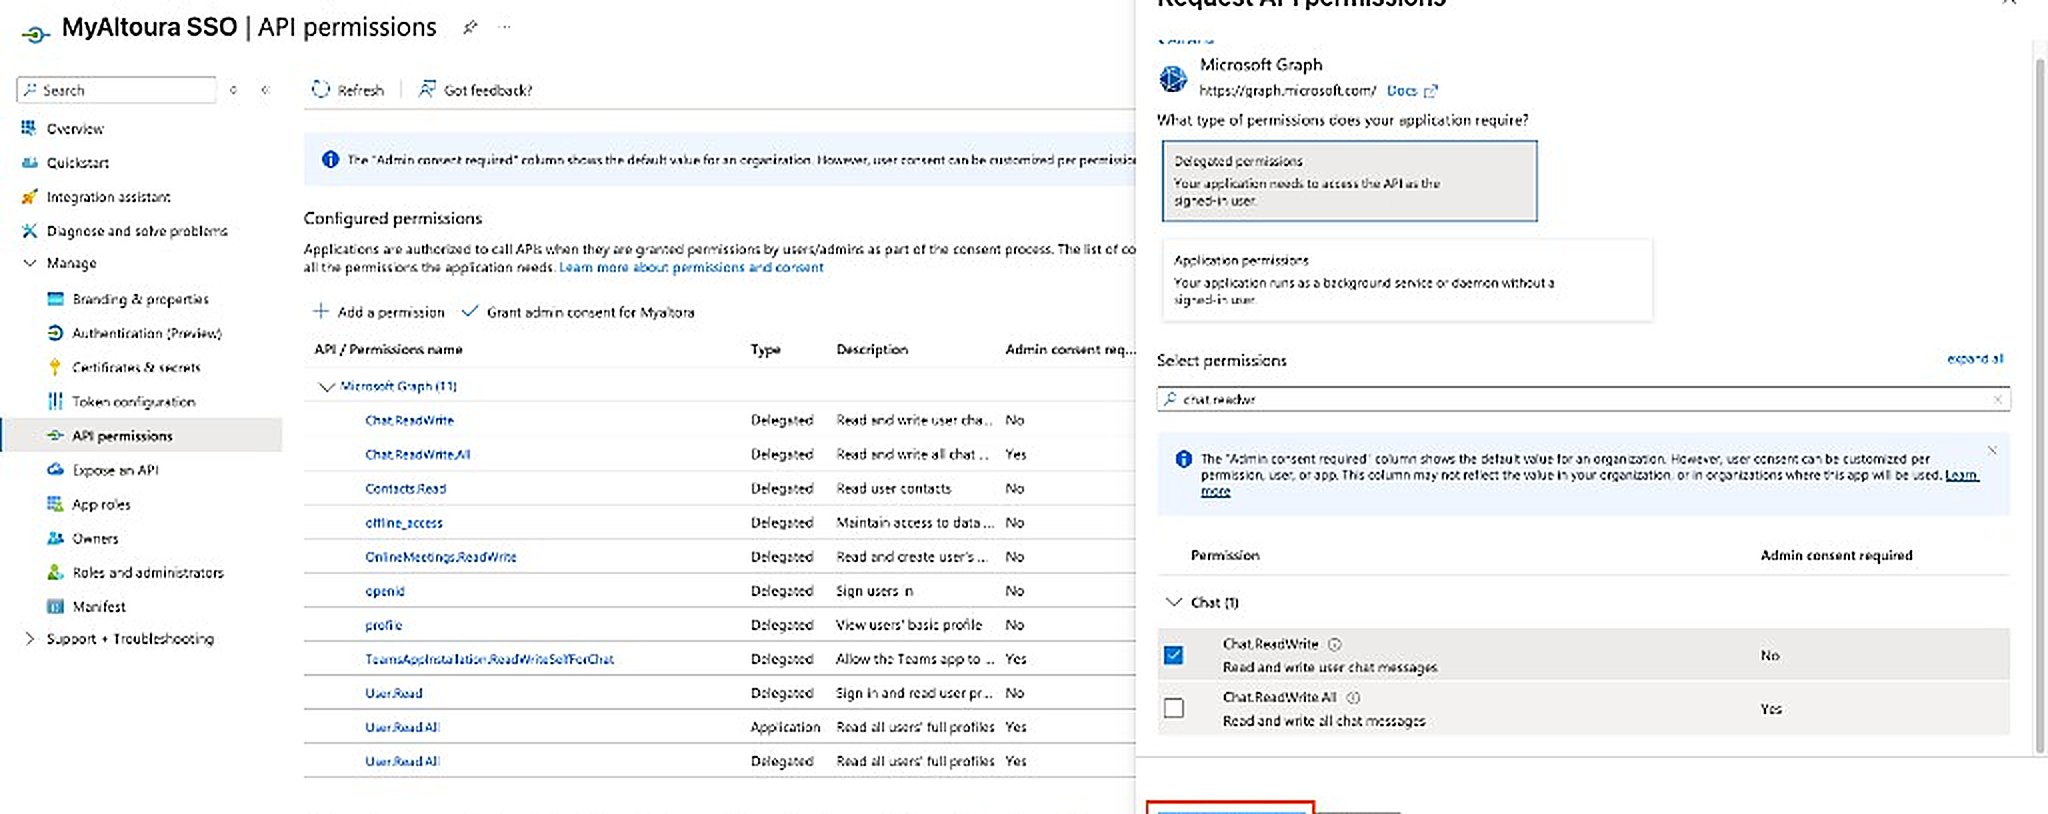2048x814 pixels.
Task: Open Expose an API
Action: coord(115,470)
